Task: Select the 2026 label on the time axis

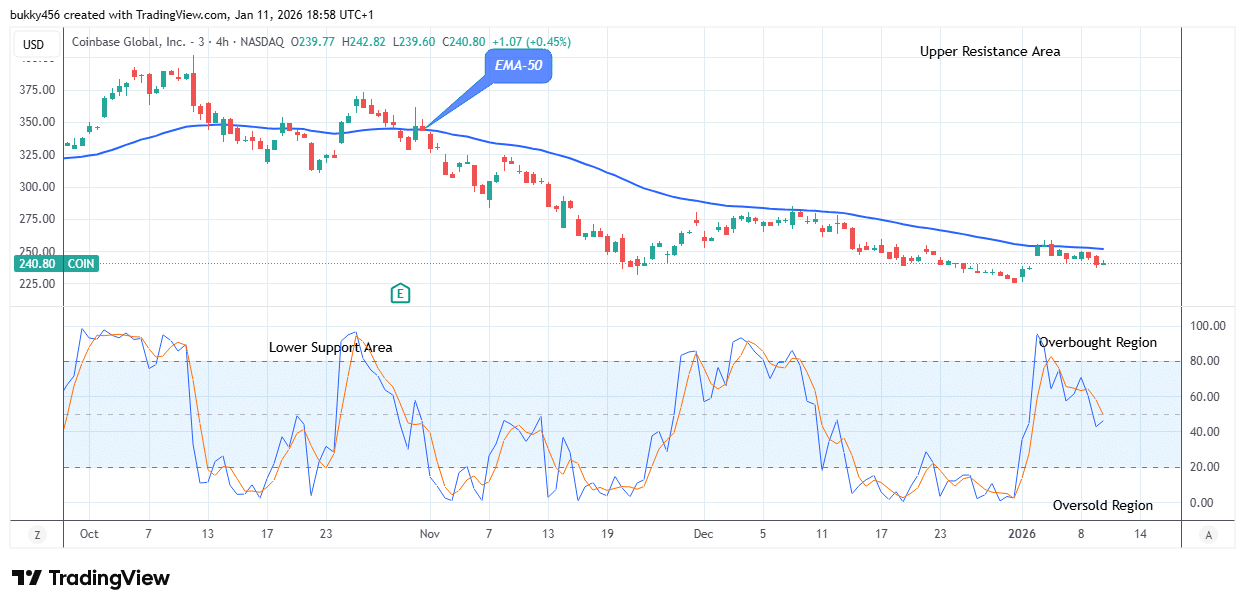Action: click(1024, 534)
